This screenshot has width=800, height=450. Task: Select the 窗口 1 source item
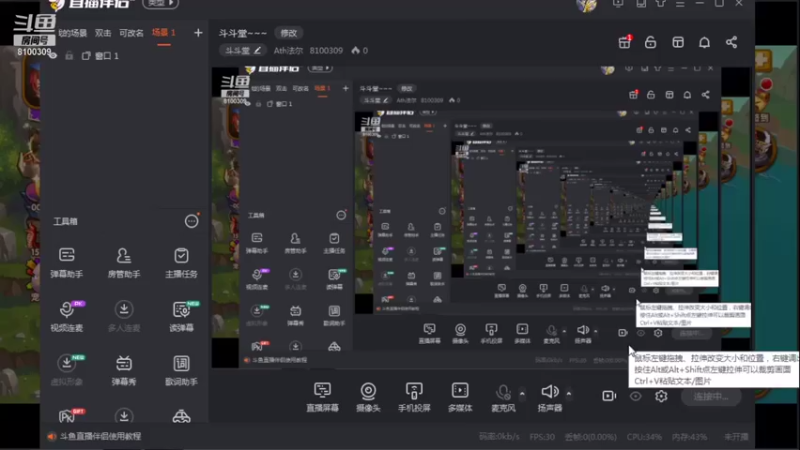(x=107, y=56)
